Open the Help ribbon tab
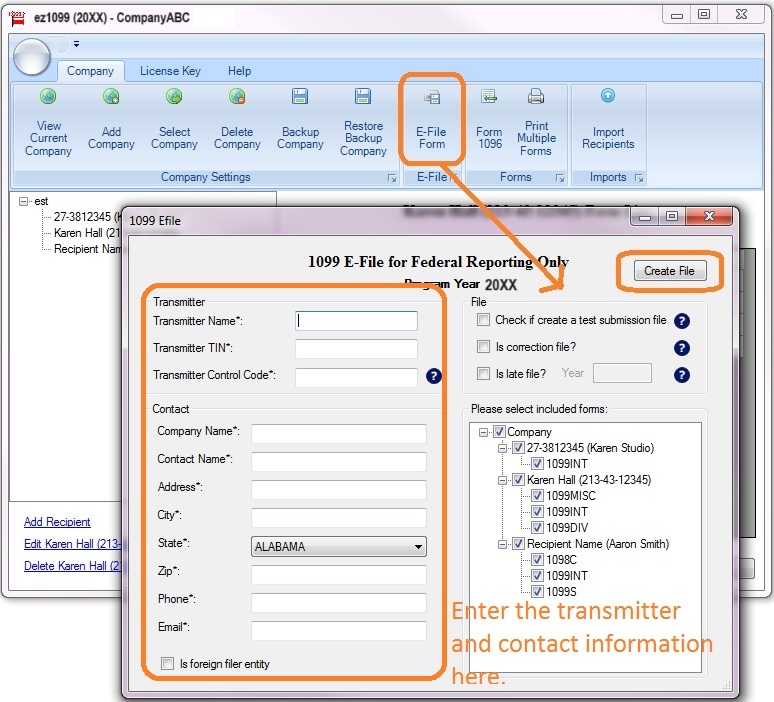This screenshot has width=774, height=702. point(240,71)
